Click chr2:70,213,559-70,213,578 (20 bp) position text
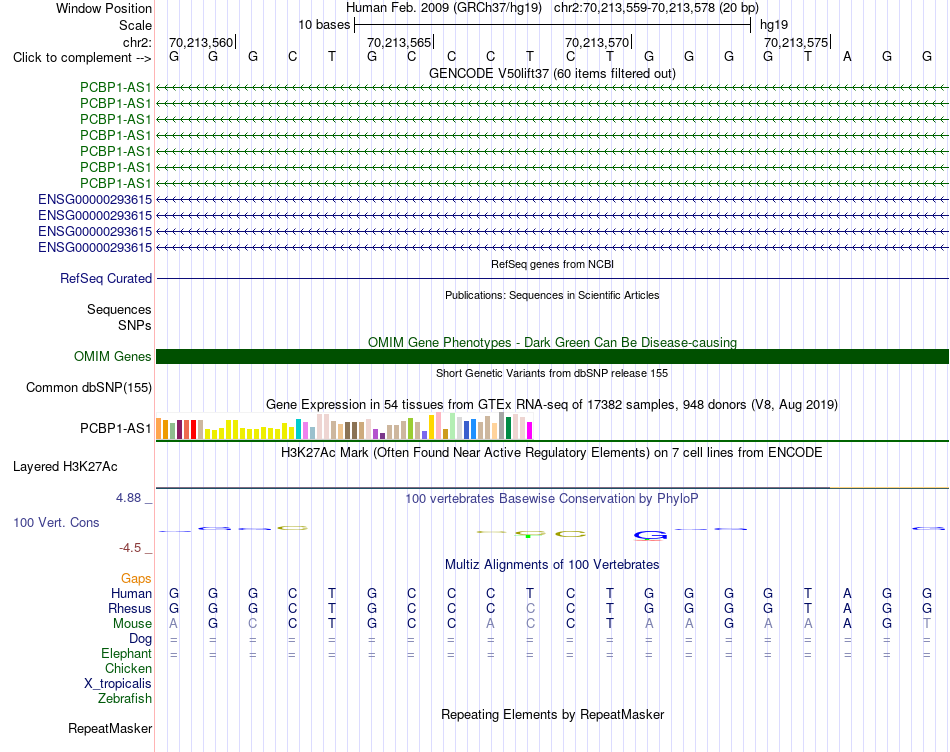The width and height of the screenshot is (950, 752). [656, 8]
